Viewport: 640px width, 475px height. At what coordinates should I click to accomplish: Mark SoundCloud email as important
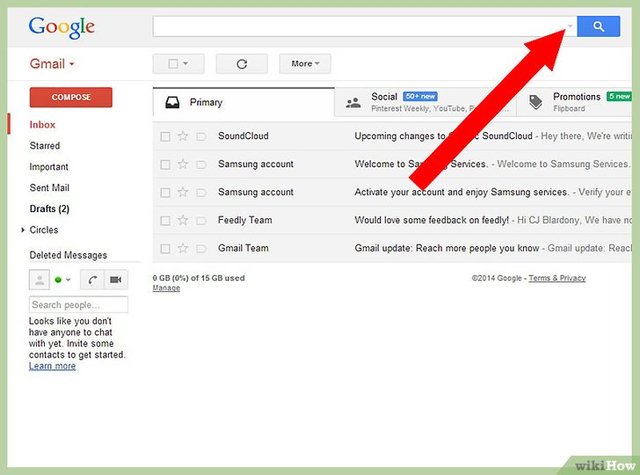coord(201,136)
